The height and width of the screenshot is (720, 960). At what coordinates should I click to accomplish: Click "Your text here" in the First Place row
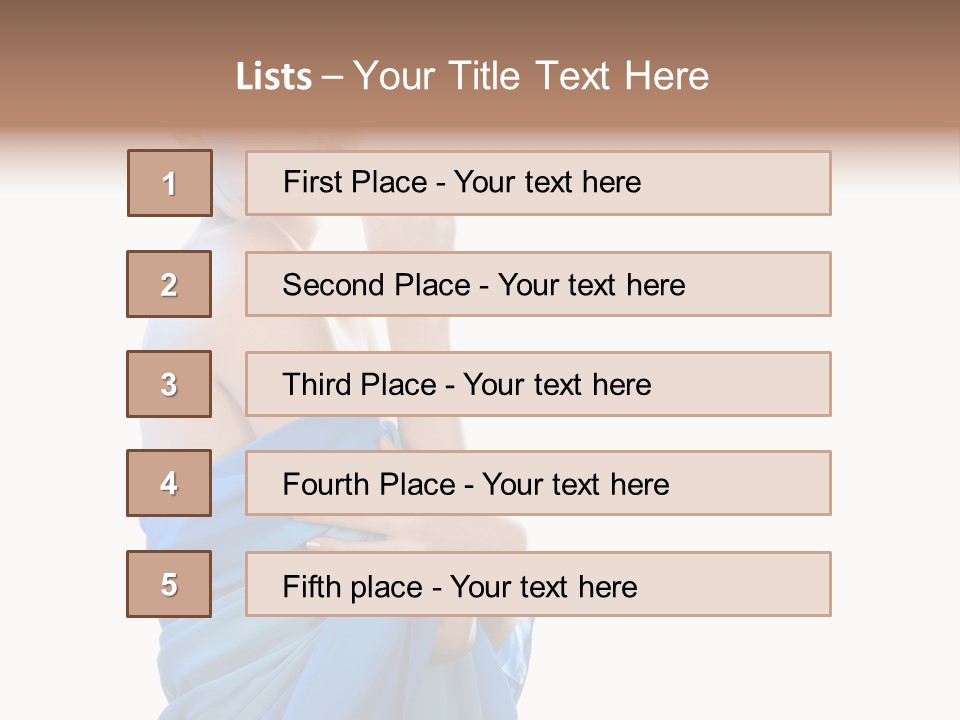pos(547,182)
